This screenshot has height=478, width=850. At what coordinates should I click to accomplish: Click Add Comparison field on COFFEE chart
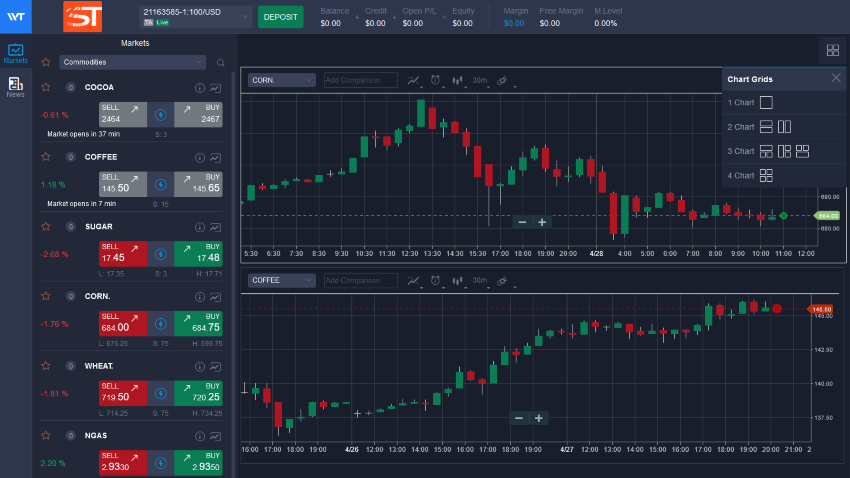(360, 280)
